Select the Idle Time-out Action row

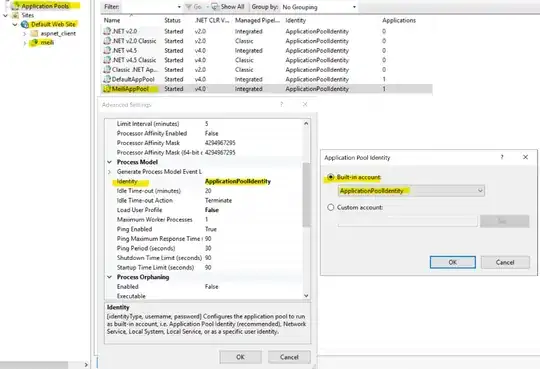click(204, 201)
